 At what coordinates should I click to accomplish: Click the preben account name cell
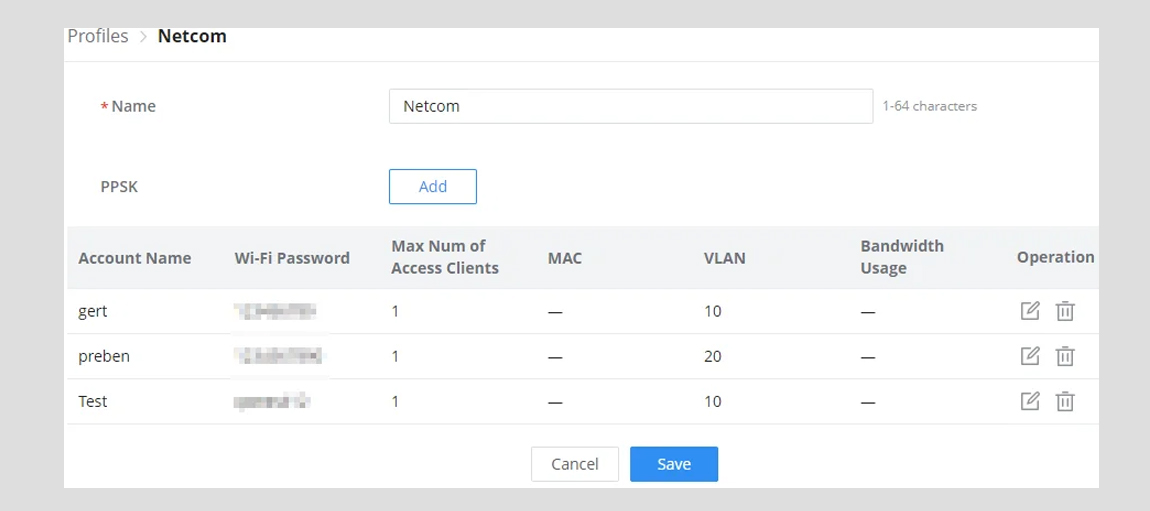coord(104,356)
